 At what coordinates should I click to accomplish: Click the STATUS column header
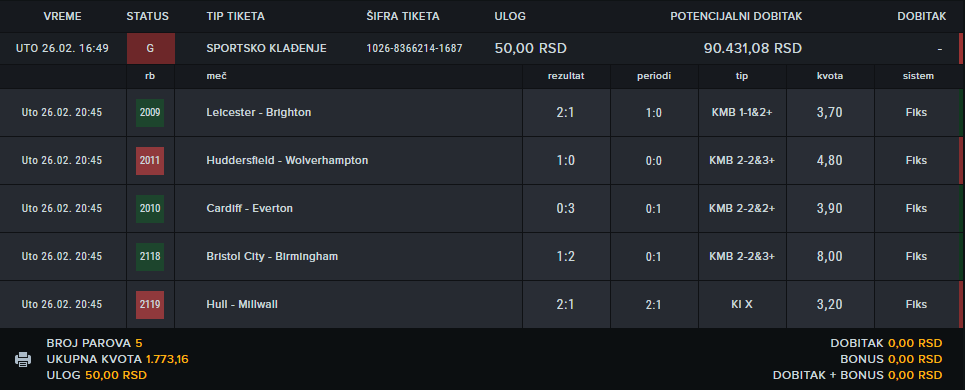pos(148,17)
